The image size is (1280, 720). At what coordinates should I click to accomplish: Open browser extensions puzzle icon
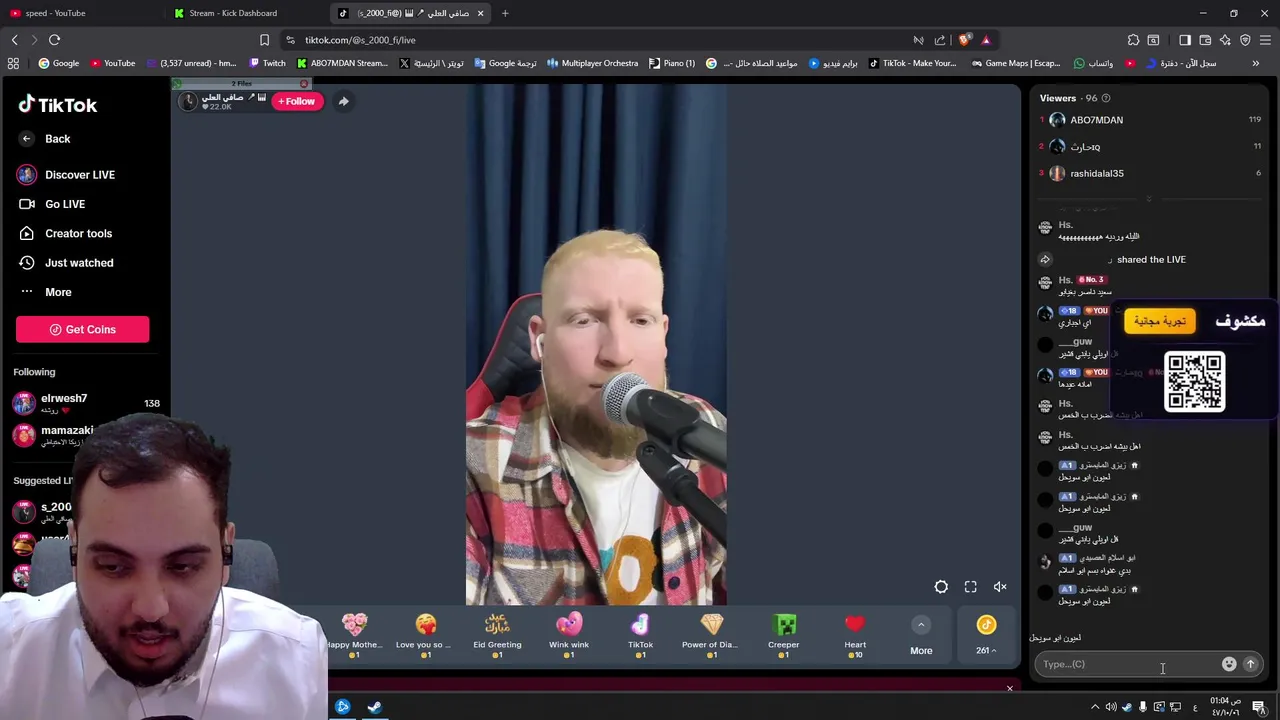[x=1133, y=40]
